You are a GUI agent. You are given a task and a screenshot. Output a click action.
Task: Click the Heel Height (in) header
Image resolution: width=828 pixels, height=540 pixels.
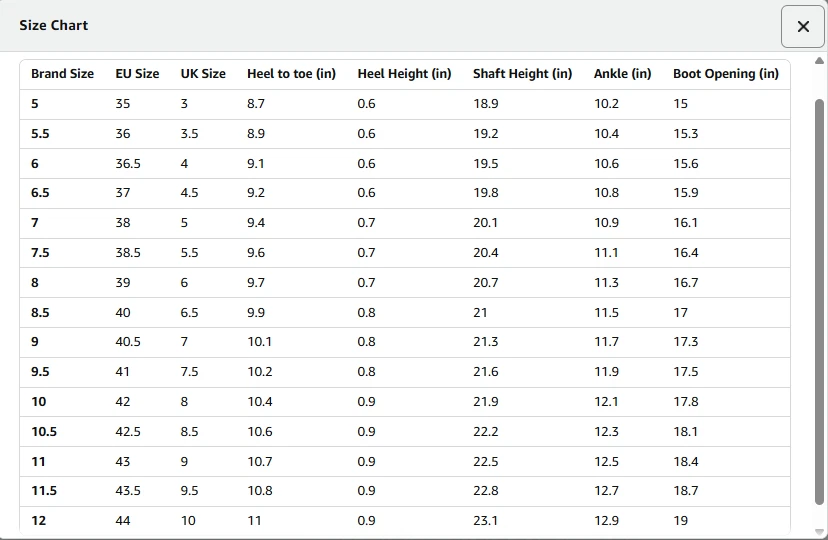[404, 74]
